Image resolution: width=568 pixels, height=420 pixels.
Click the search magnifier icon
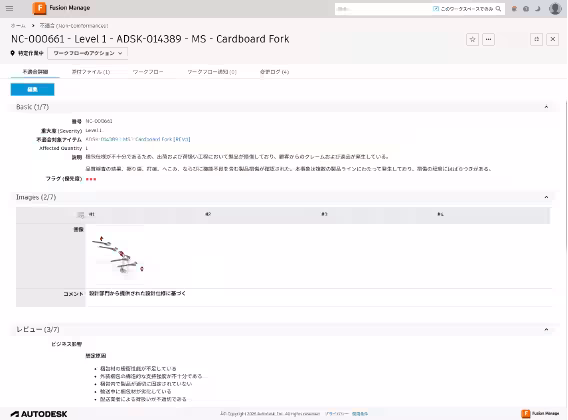click(498, 9)
